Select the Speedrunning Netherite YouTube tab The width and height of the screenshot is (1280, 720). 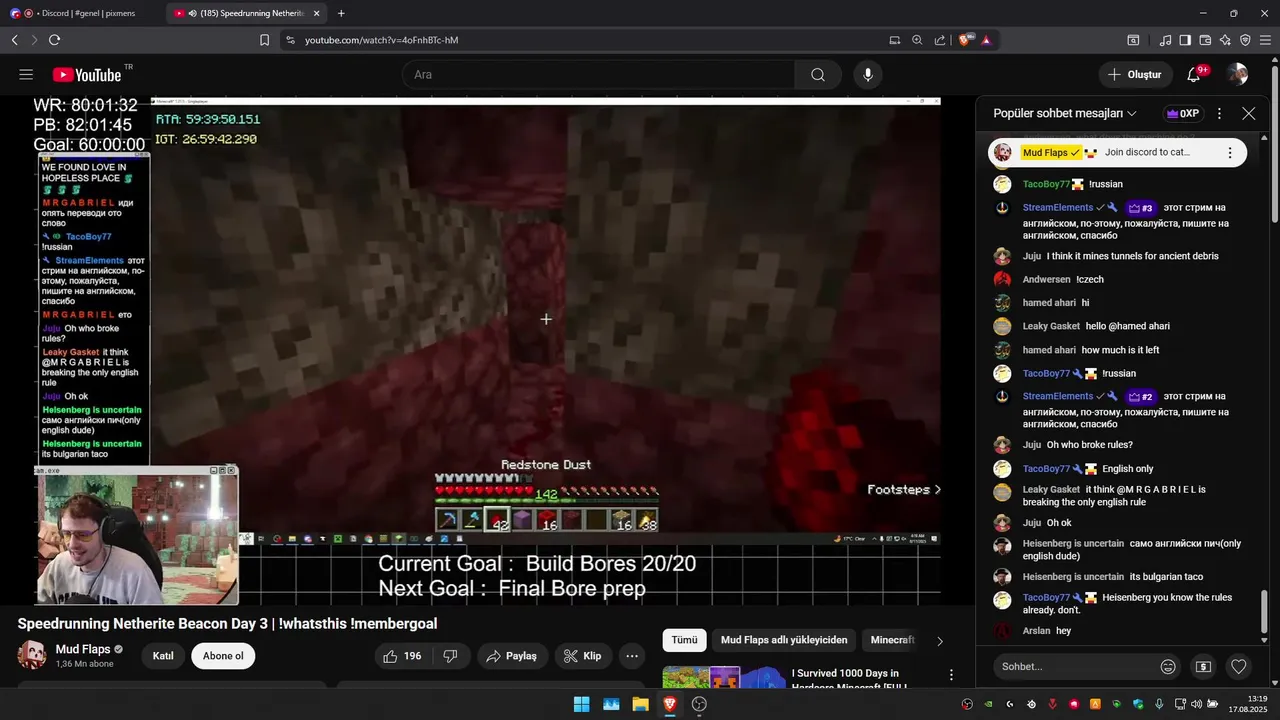247,13
